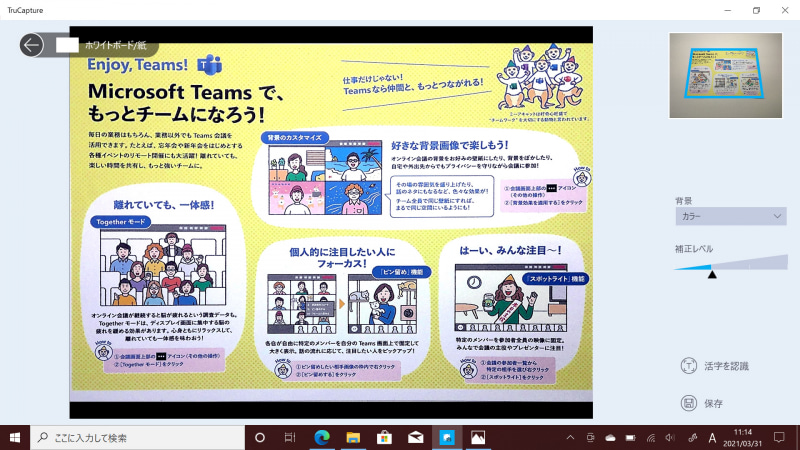Screen dimensions: 800x450
Task: Show hidden system tray icons
Action: (x=570, y=438)
